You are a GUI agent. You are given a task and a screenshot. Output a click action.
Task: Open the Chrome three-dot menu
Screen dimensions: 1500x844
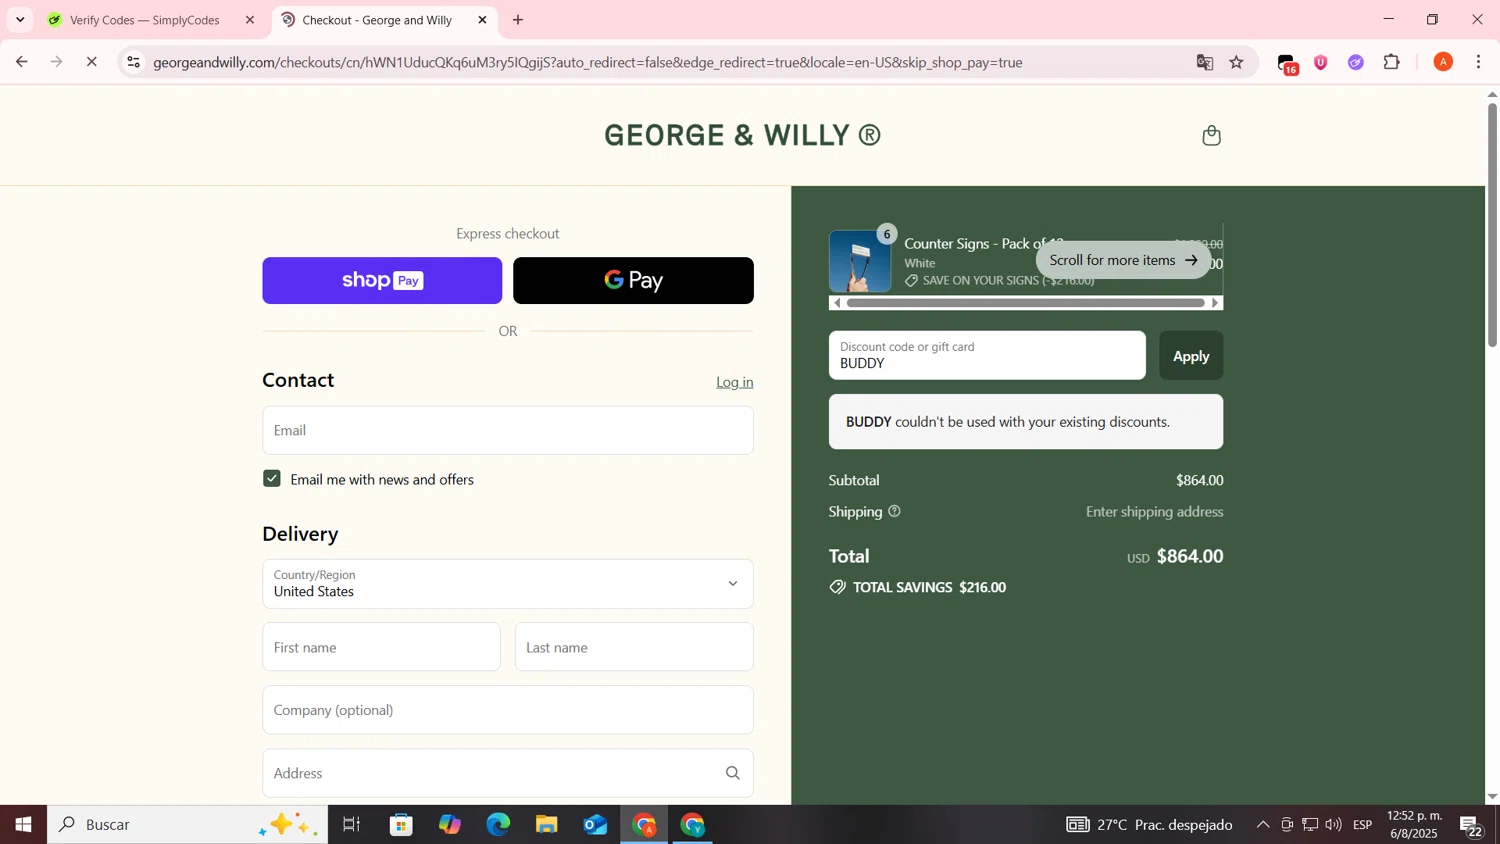pos(1479,62)
